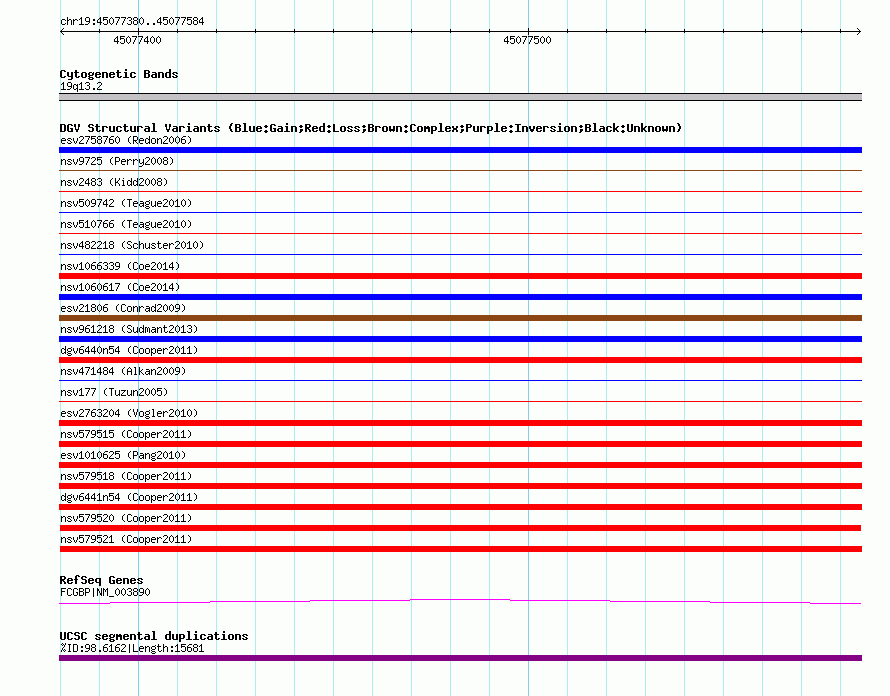
Task: Open dgv6441n54 (Cooper2011) variant
Action: tap(129, 497)
